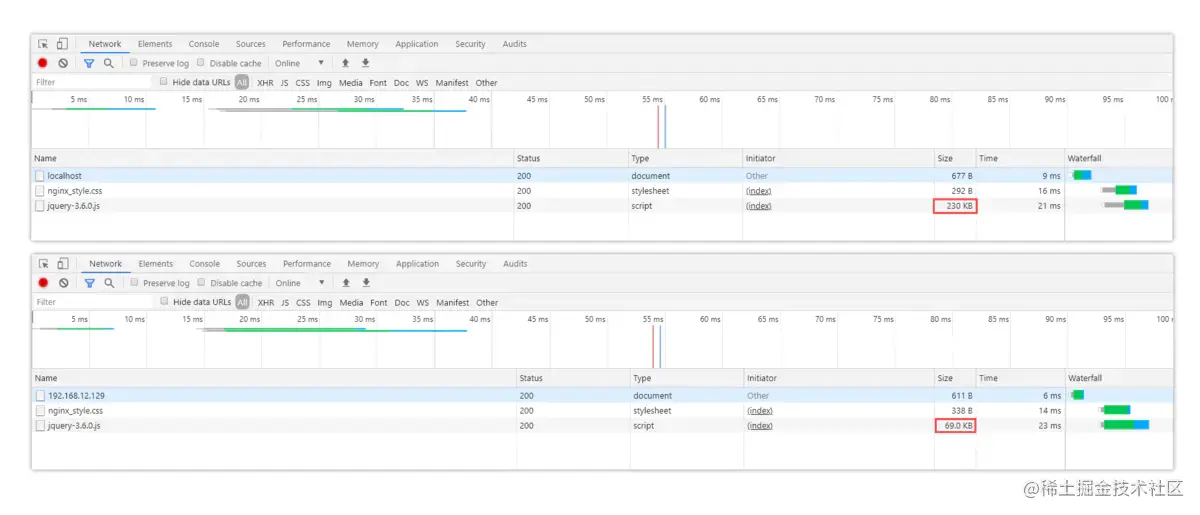Viewport: 1200px width, 515px height.
Task: Select jquery-3.6.0.js row in lower panel
Action: tap(602, 426)
